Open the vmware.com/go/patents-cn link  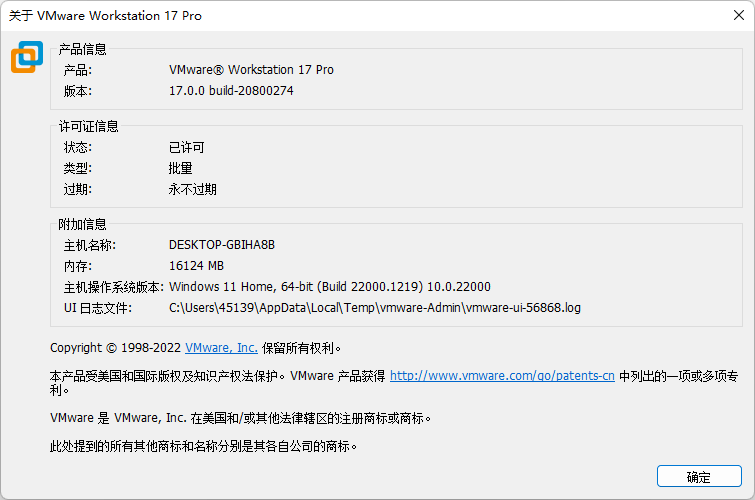click(502, 376)
